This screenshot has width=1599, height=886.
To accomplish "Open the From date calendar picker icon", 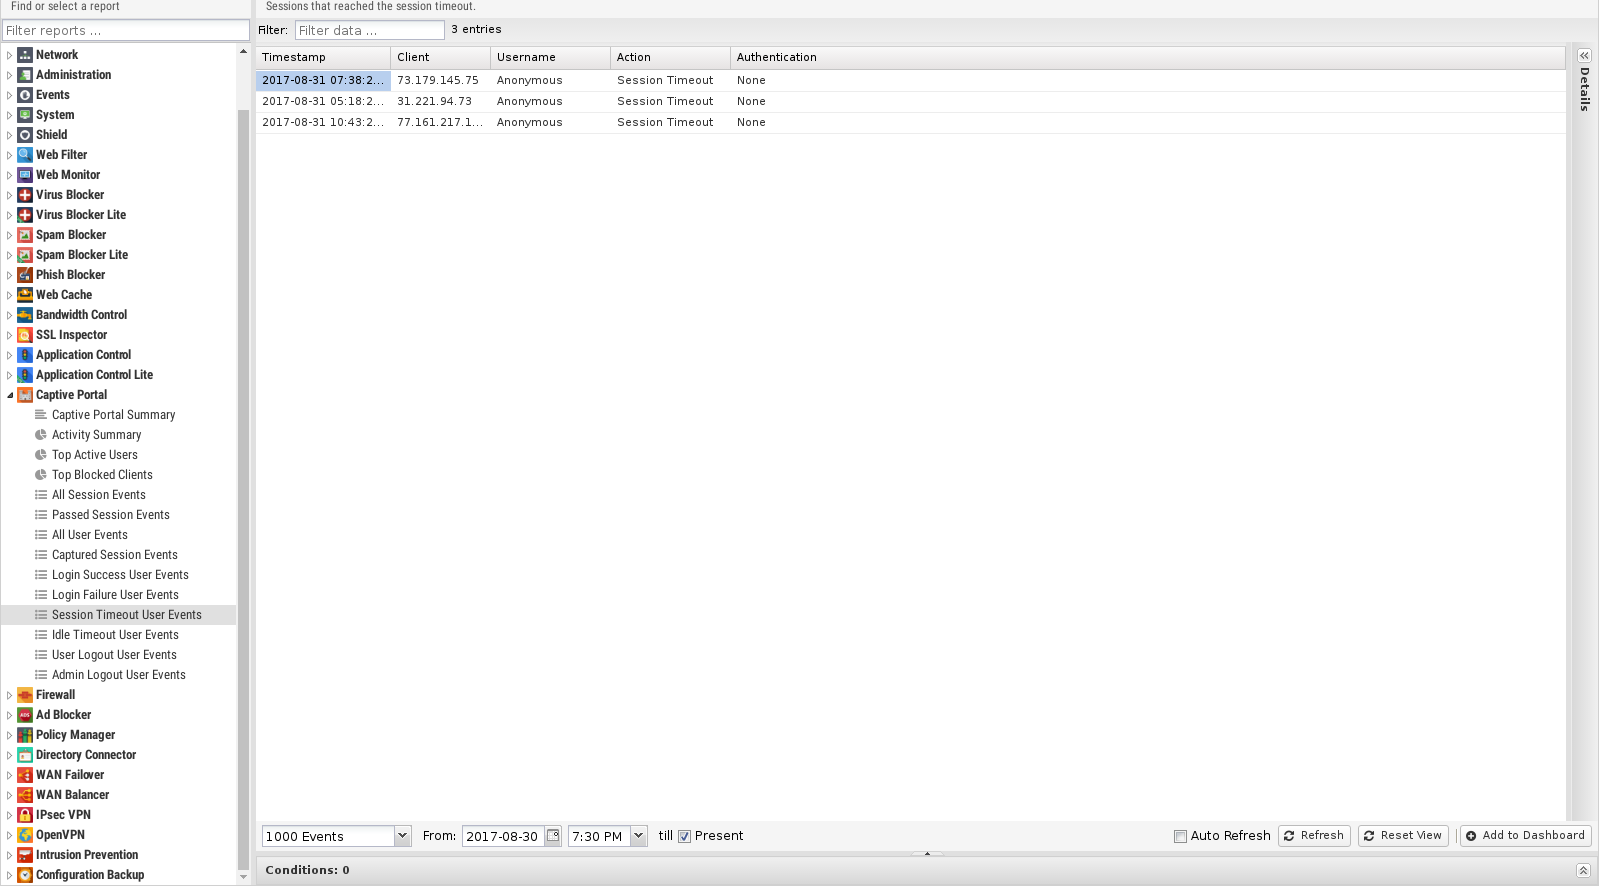I will (553, 836).
